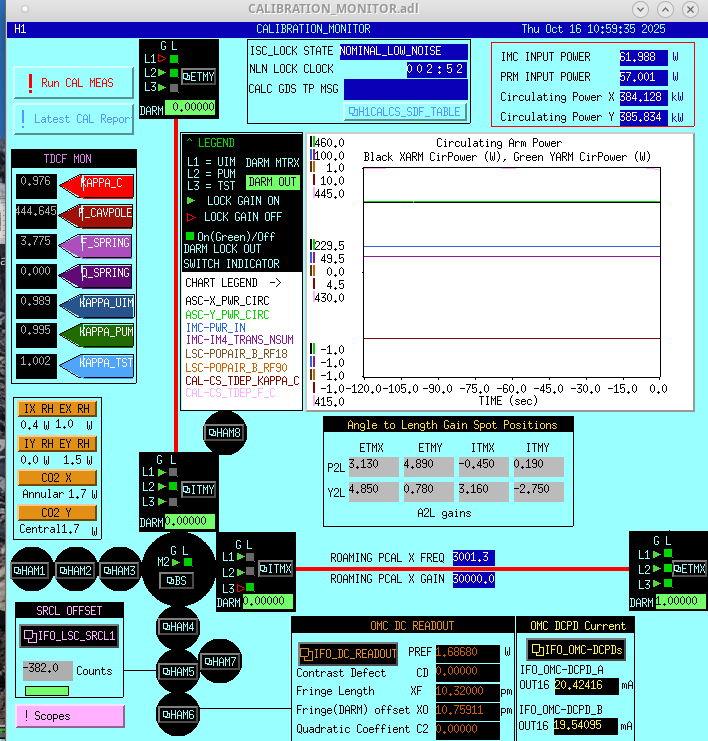The image size is (708, 741).
Task: Click the BS beamsplitter display button
Action: (176, 580)
